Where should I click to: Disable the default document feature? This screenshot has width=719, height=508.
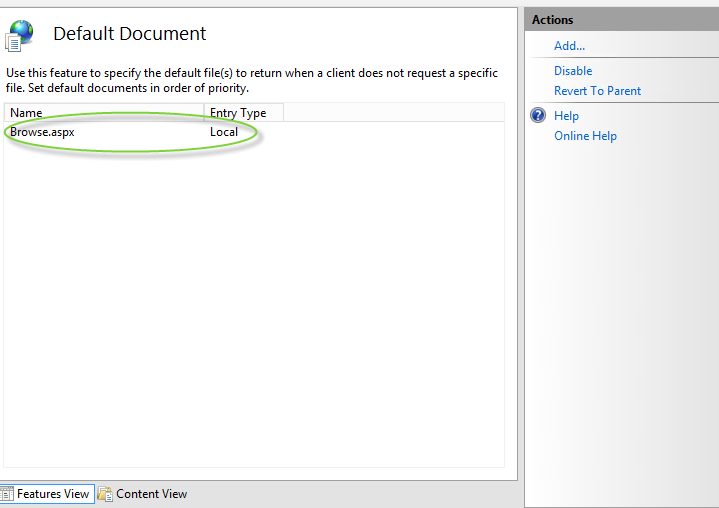[573, 71]
